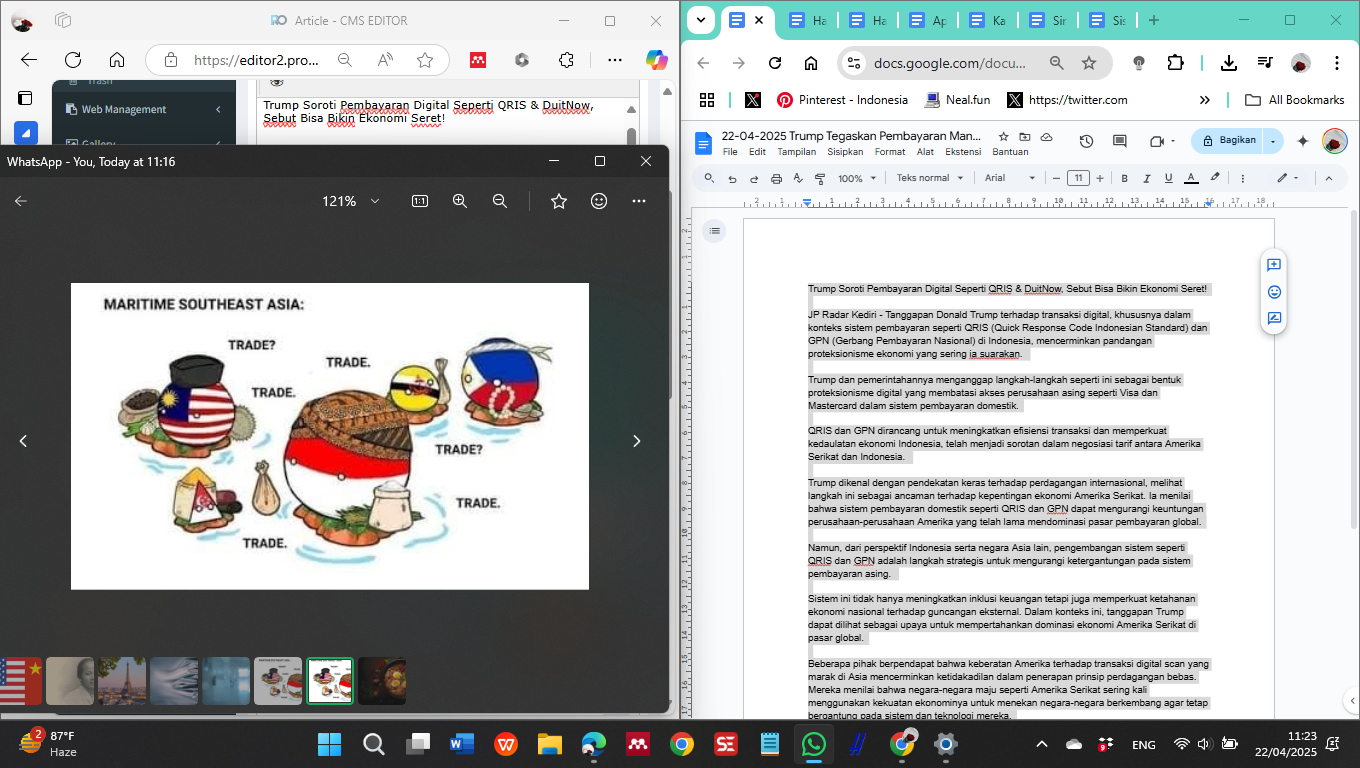Open Copilot in Edge toolbar
Screen dimensions: 1360x768
pos(656,60)
